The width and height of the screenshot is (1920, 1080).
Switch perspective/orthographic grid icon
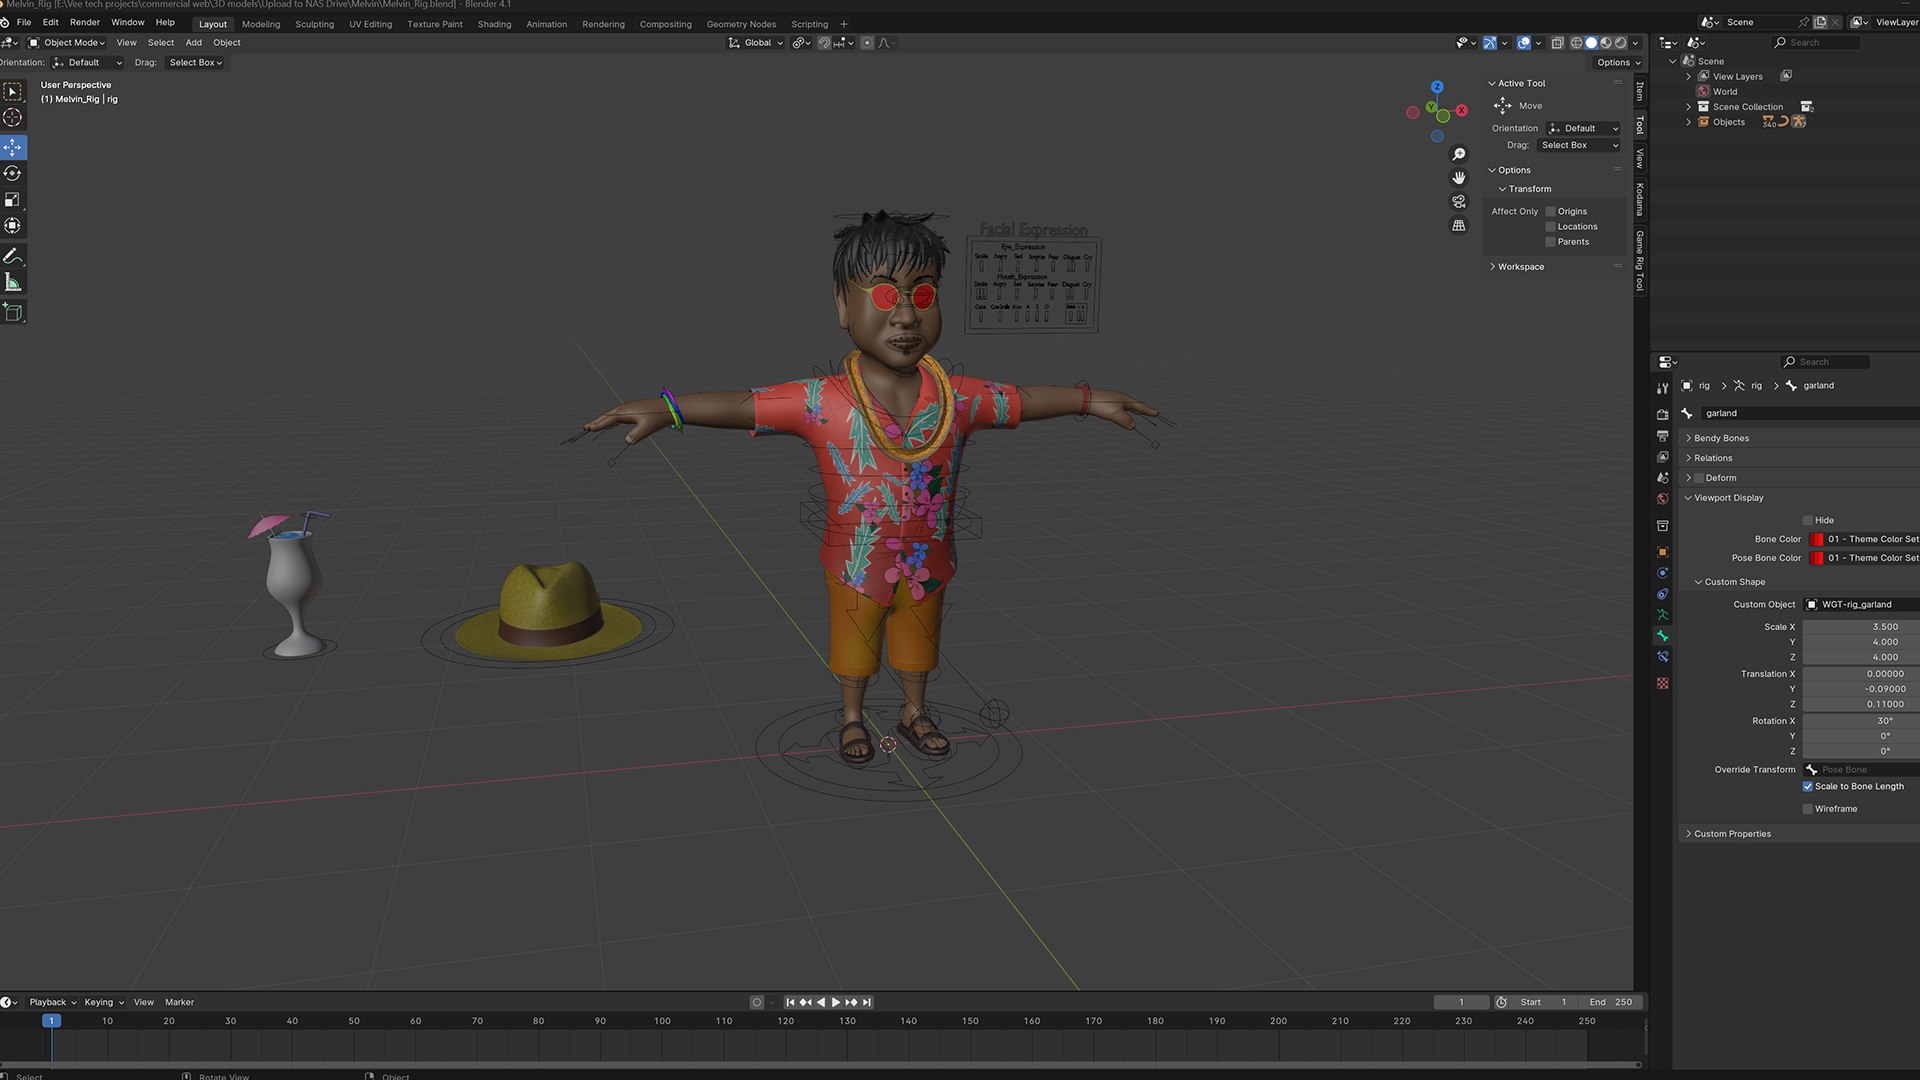pos(1459,226)
